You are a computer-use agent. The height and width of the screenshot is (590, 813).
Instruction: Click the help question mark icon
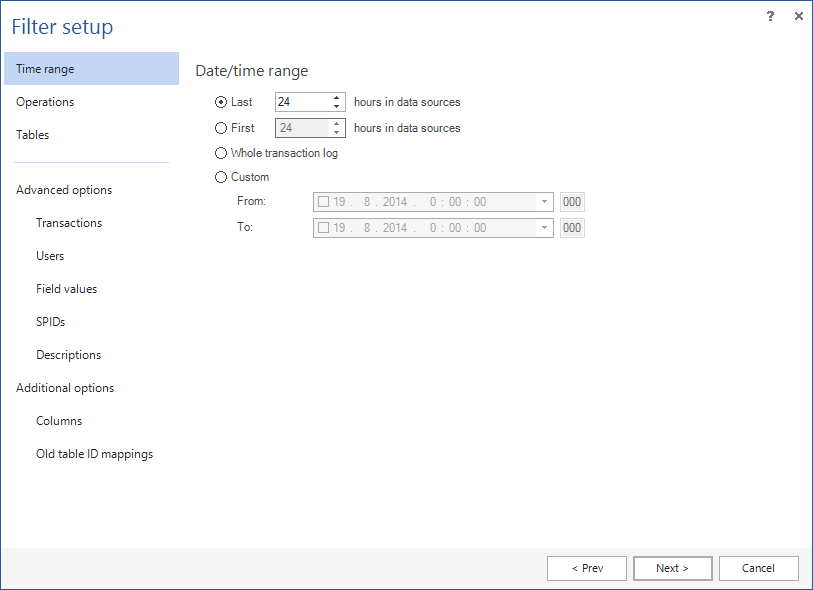(770, 16)
